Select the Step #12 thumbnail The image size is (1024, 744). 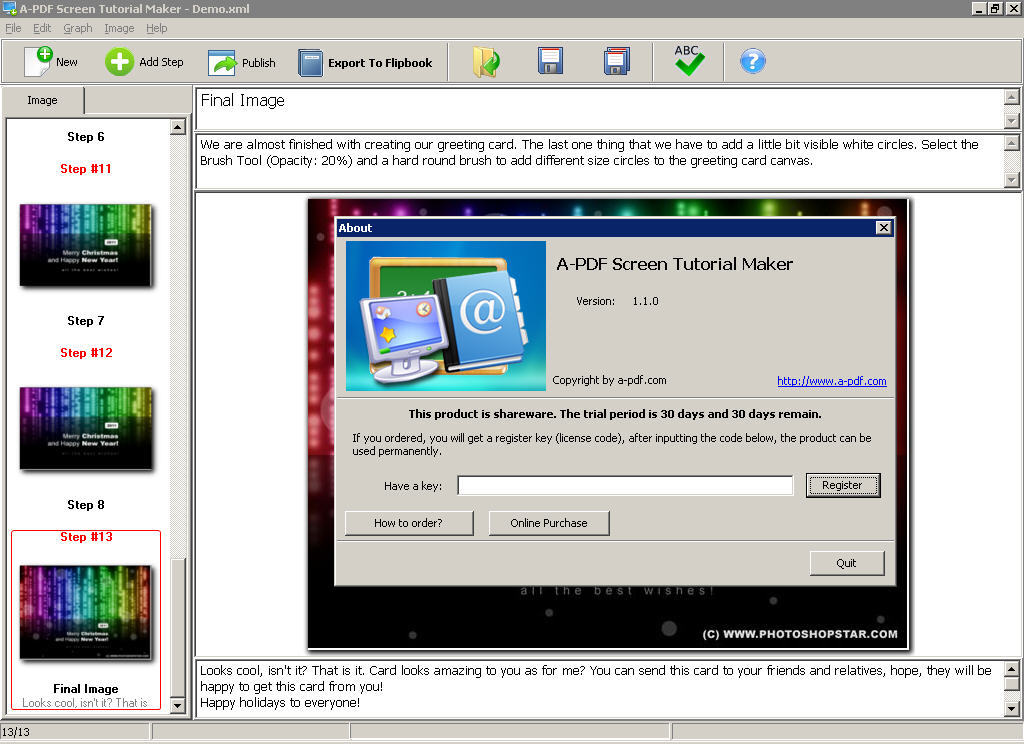click(x=86, y=428)
